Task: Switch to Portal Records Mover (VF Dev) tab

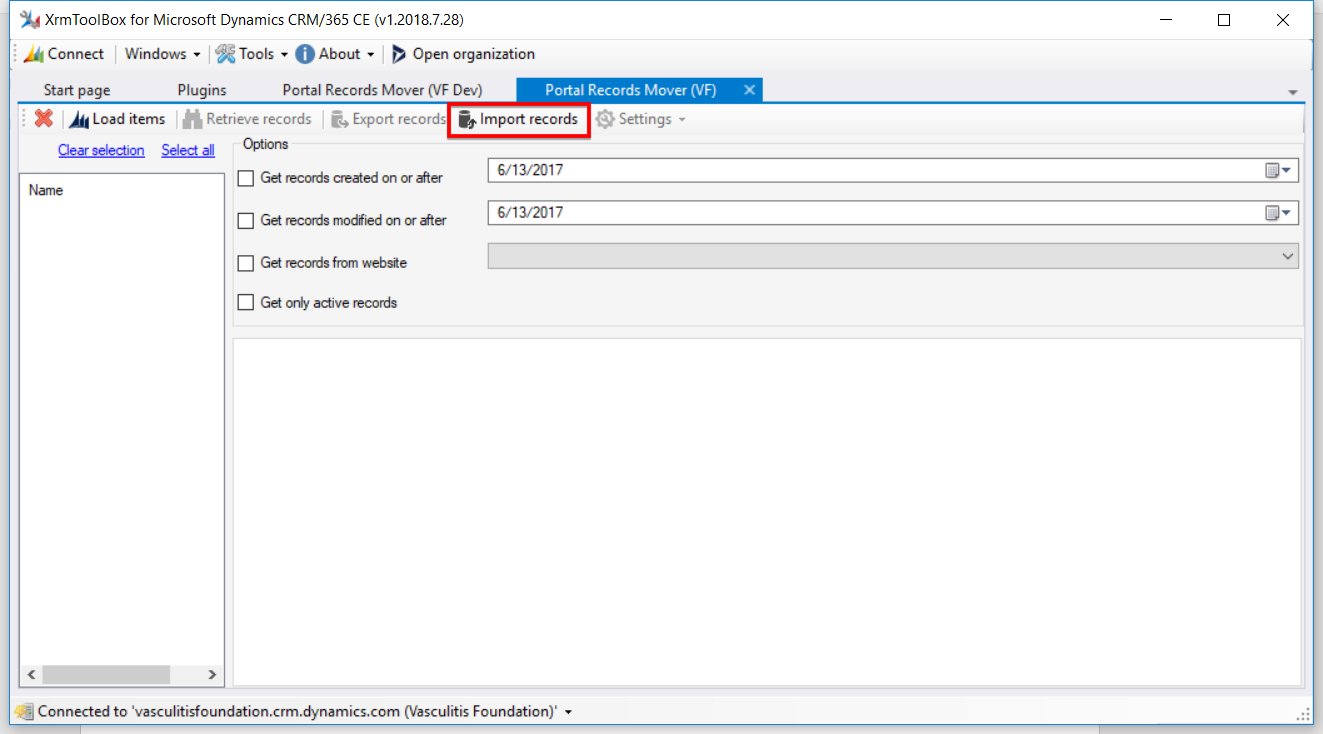Action: point(382,90)
